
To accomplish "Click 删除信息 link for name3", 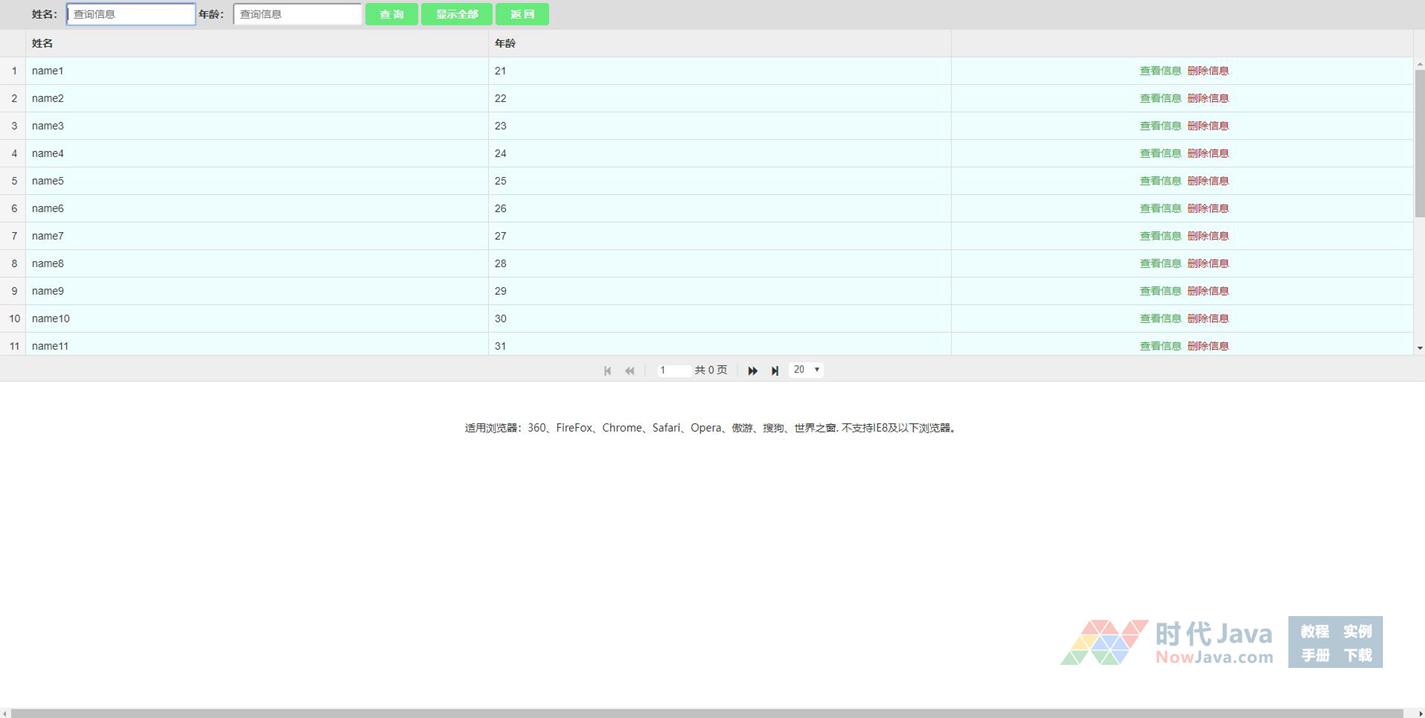I will pos(1208,126).
